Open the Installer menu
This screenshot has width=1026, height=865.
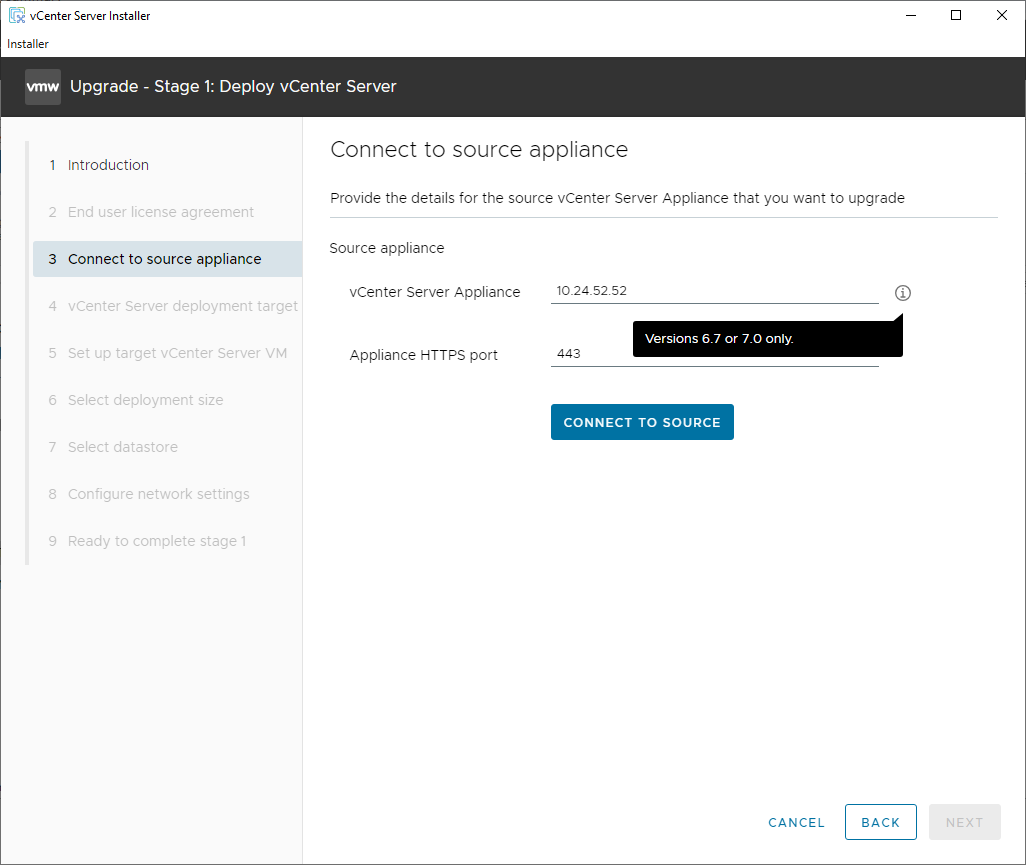(28, 44)
